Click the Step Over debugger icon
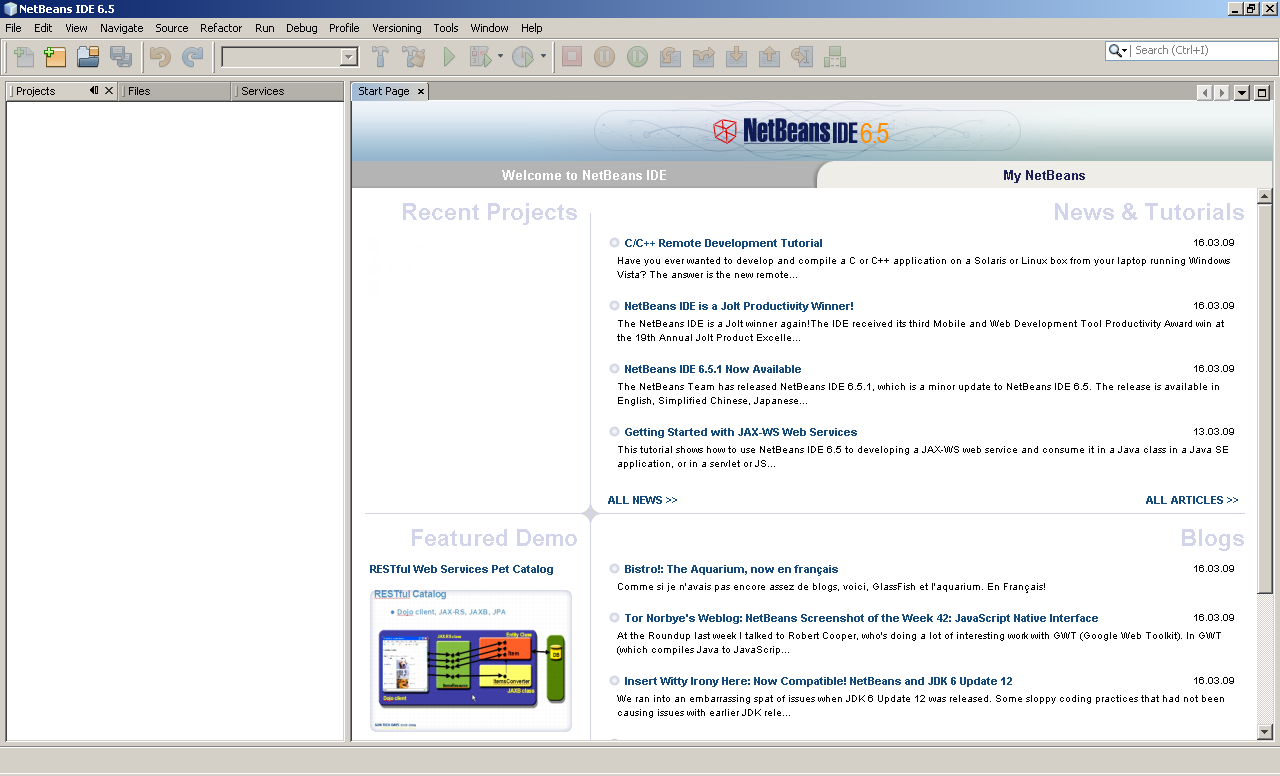This screenshot has width=1280, height=776. pos(670,57)
